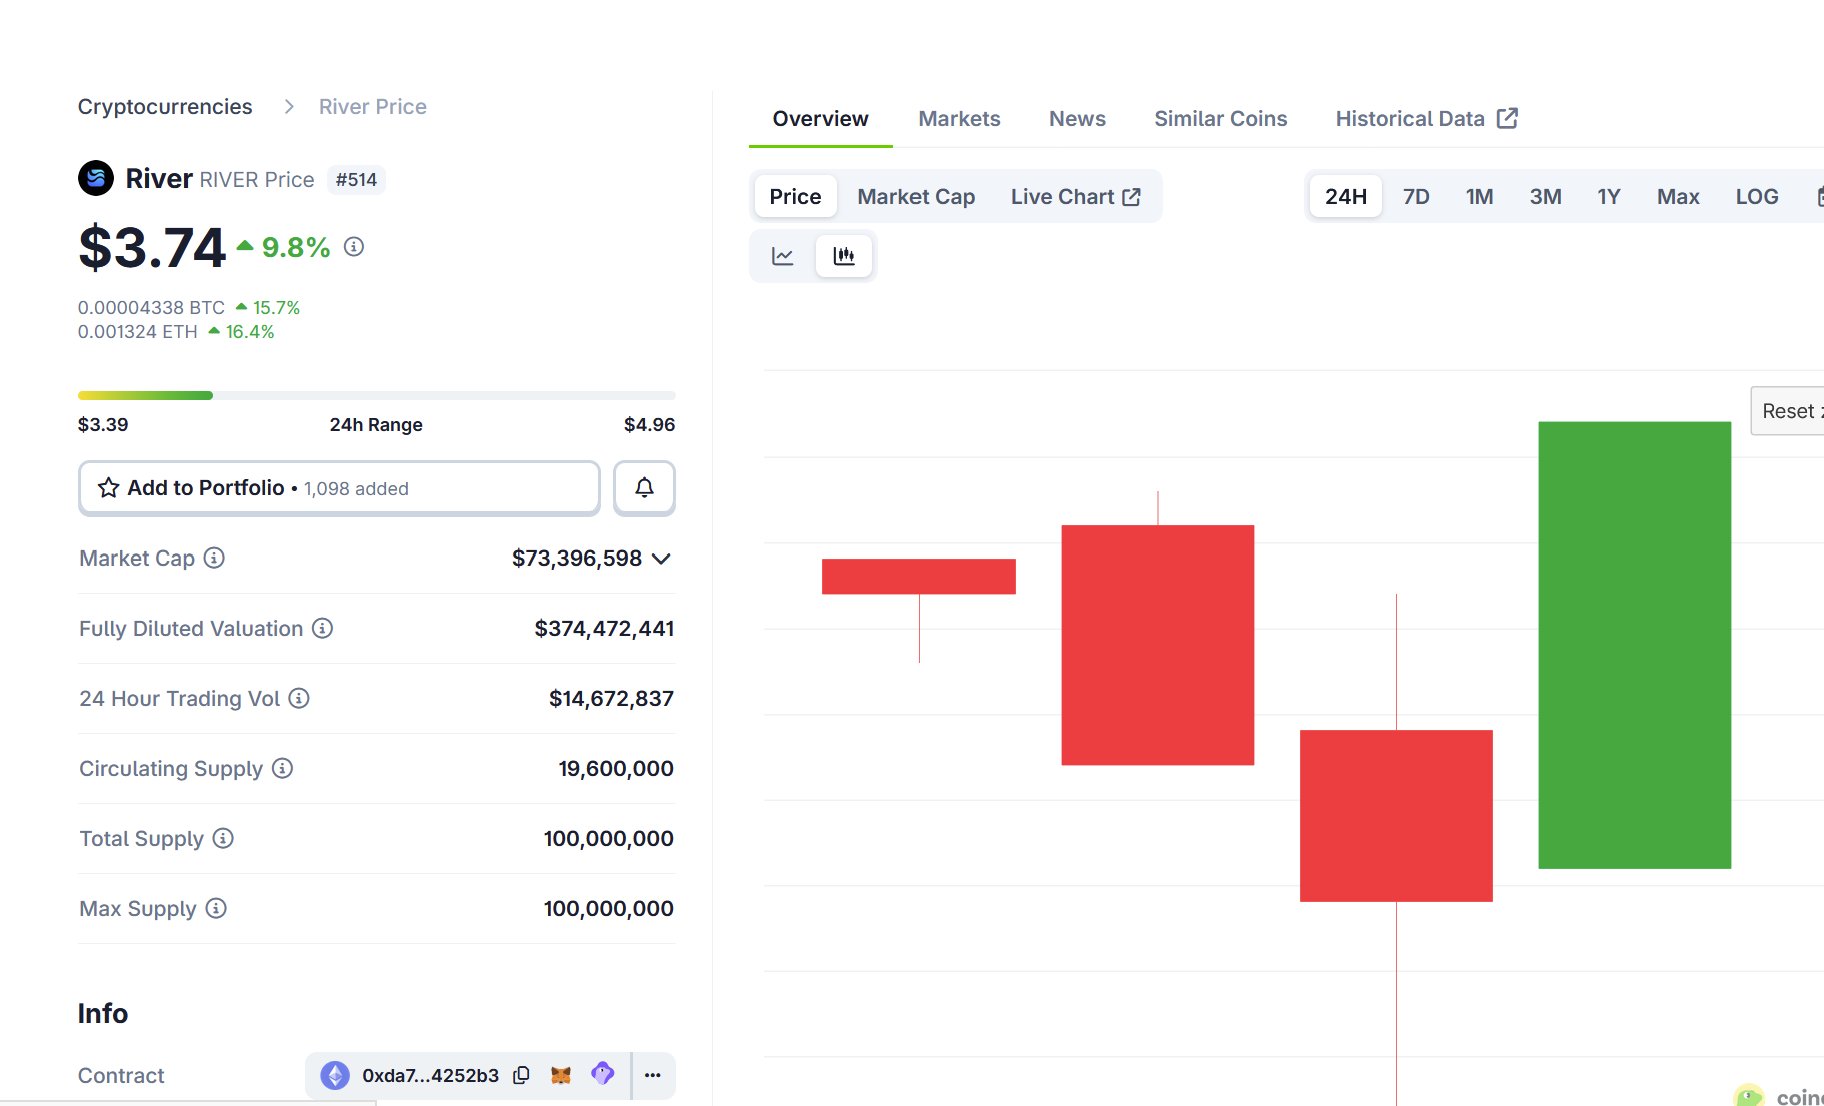
Task: Click the 24h Range progress bar
Action: [376, 396]
